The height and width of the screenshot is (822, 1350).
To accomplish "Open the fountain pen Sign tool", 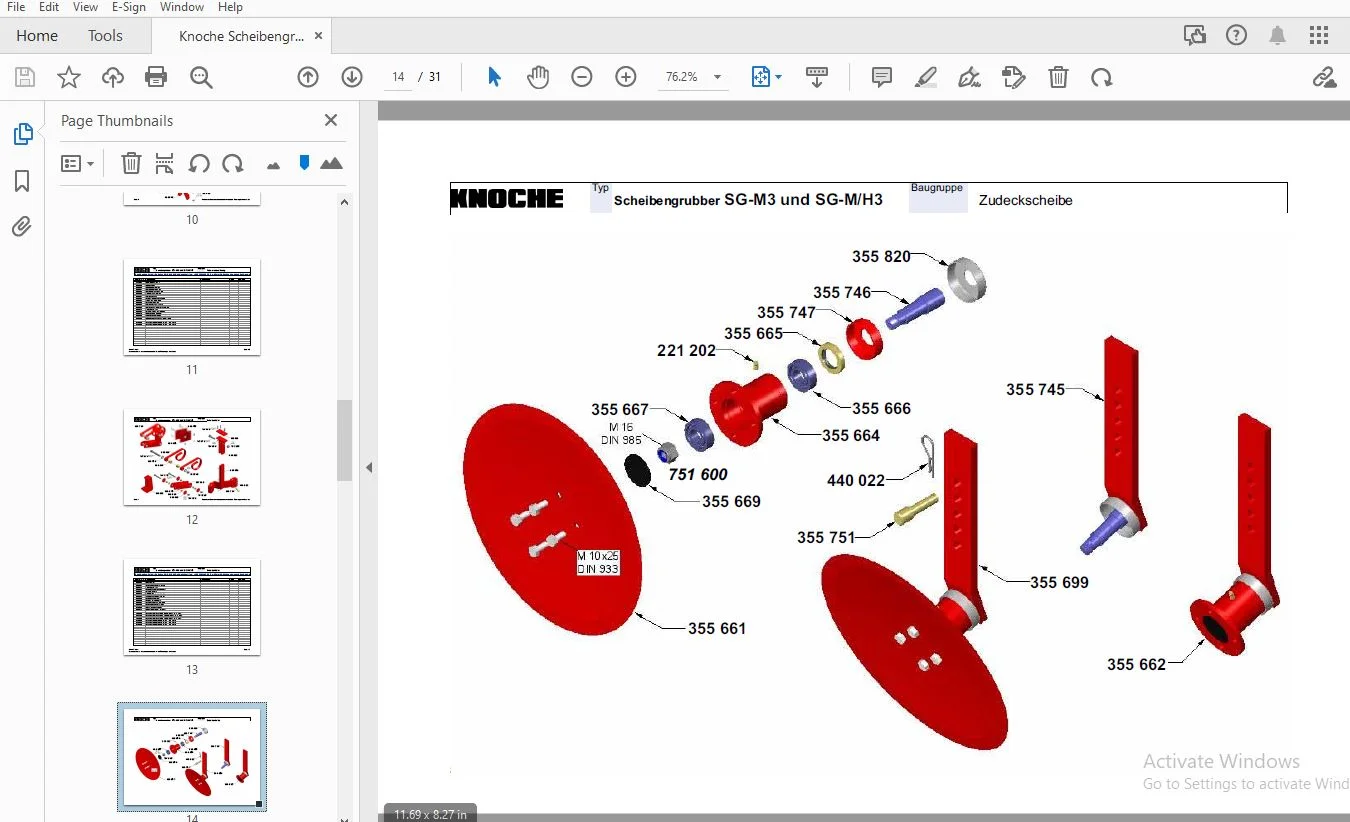I will click(969, 77).
